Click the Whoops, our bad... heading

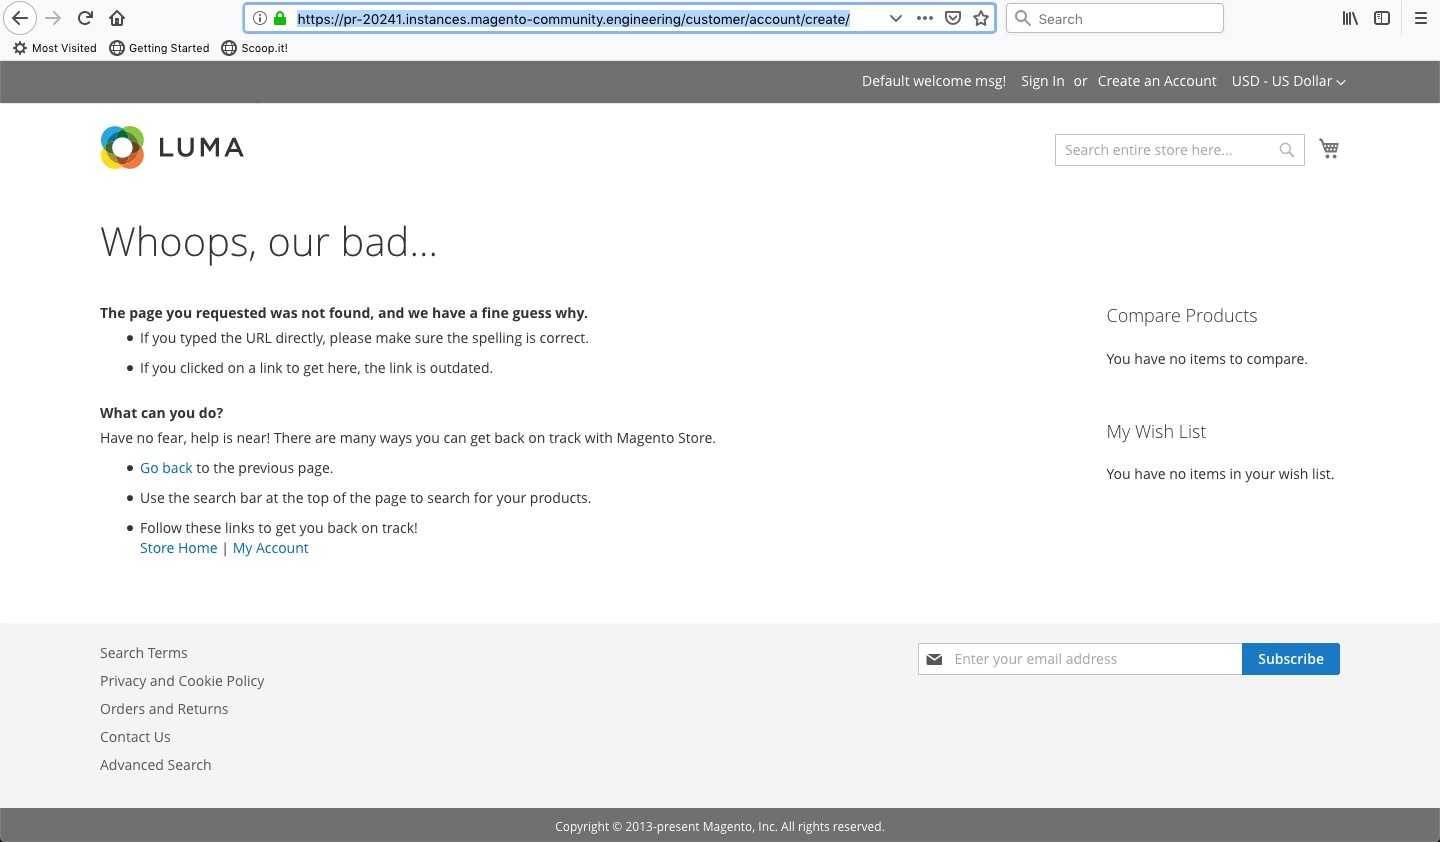(269, 242)
